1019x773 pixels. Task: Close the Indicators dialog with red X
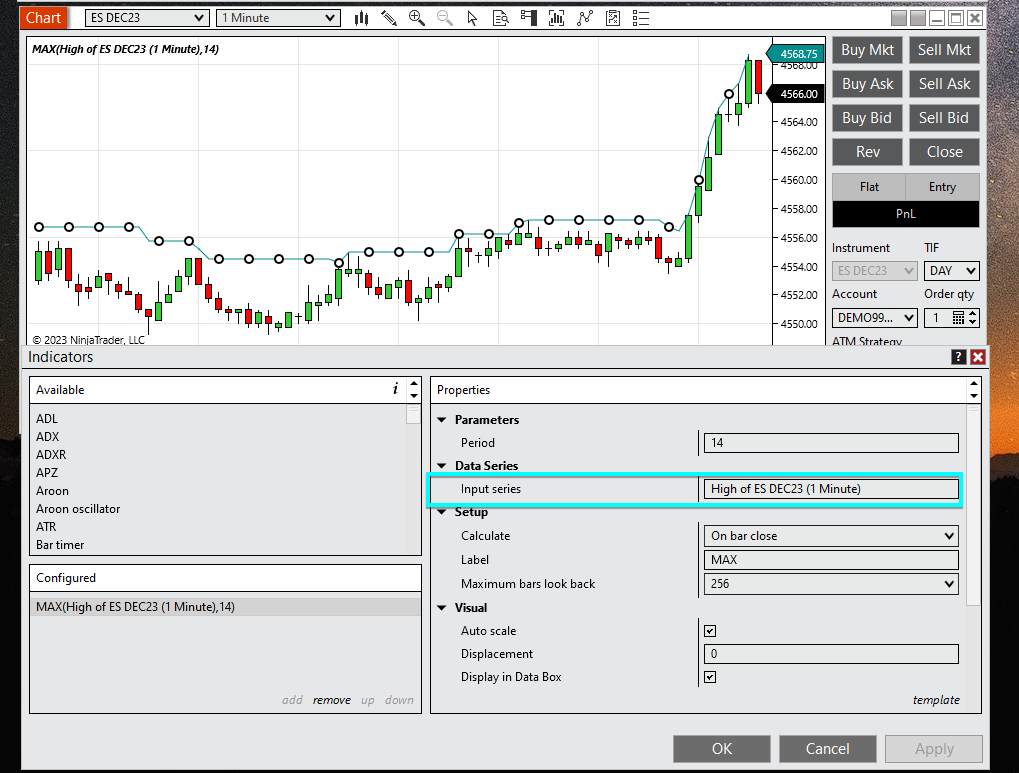tap(977, 356)
